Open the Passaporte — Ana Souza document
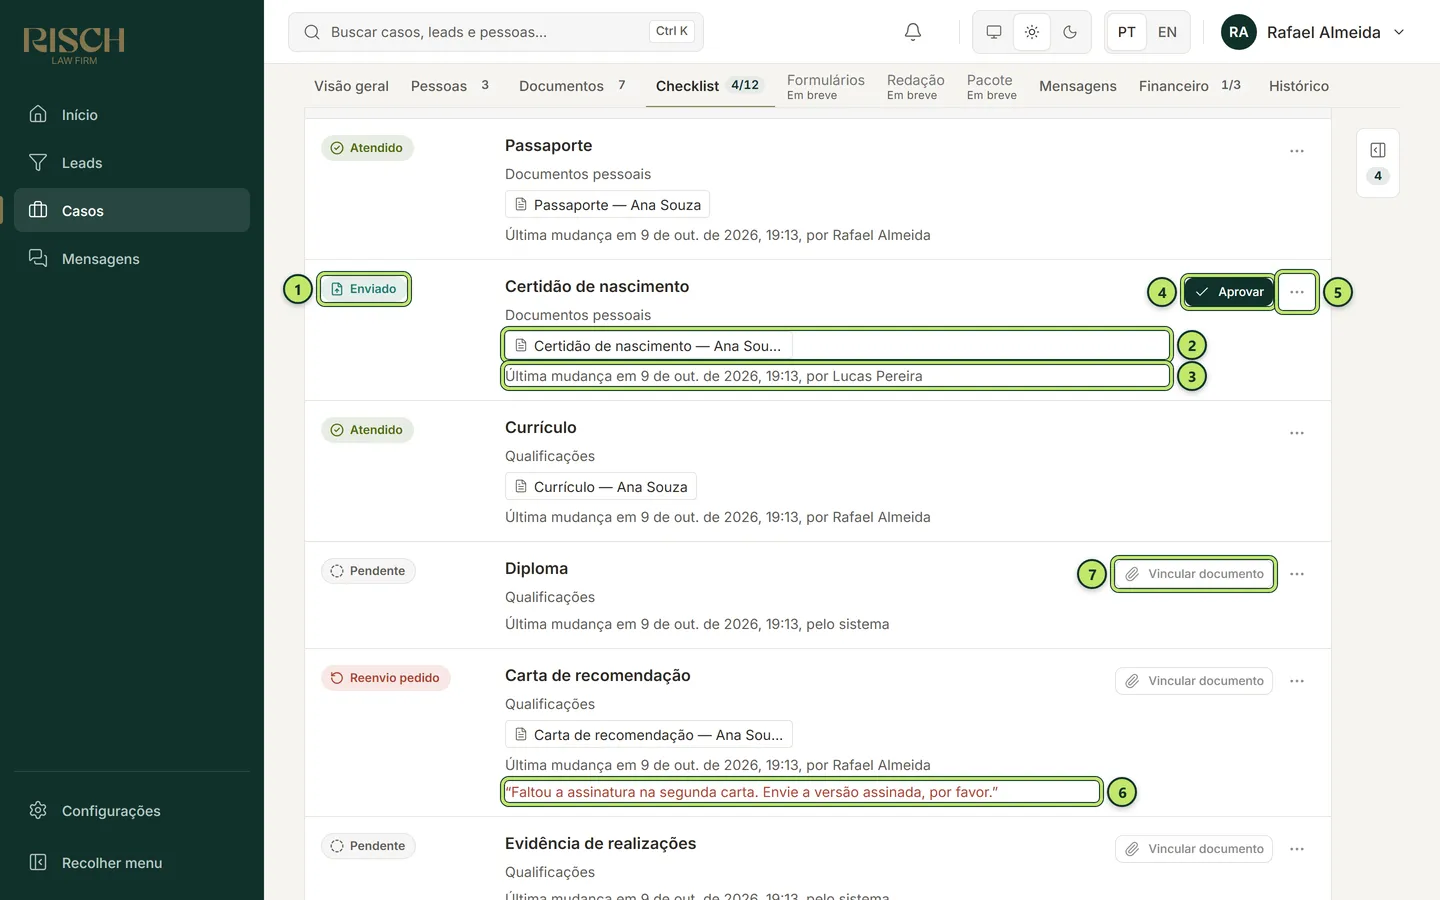The image size is (1440, 900). (607, 205)
